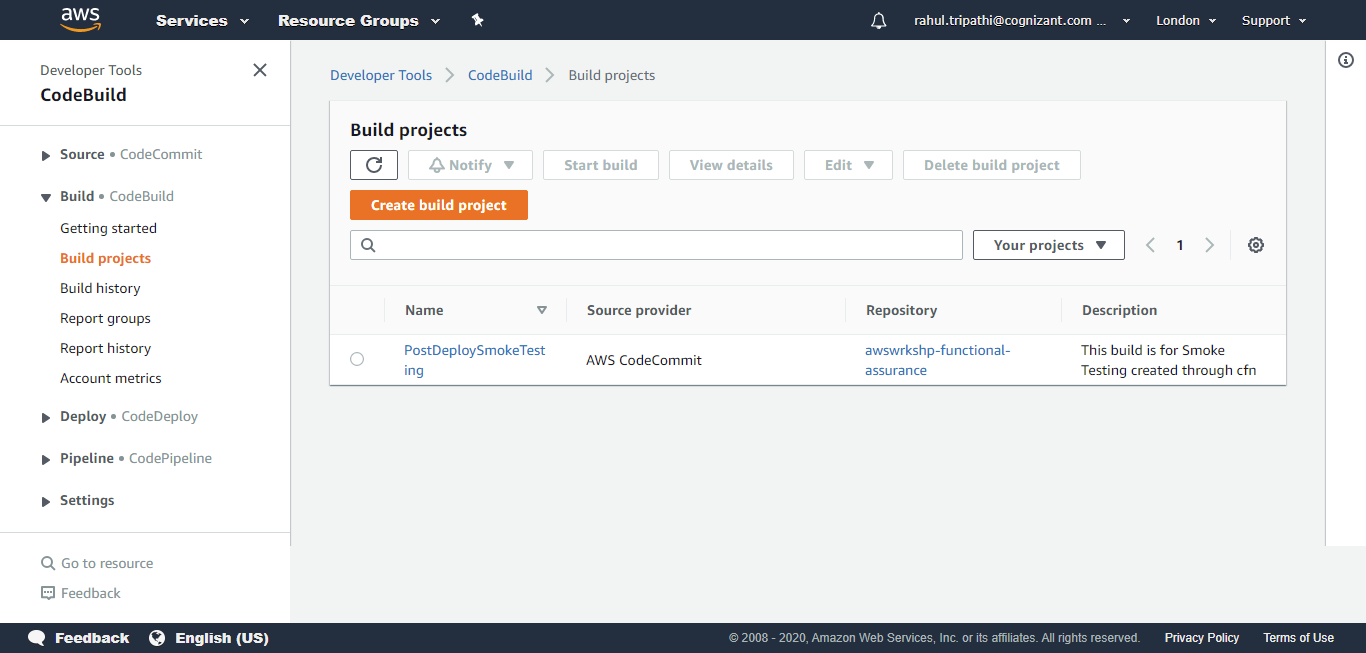
Task: Click the AWS logo home icon
Action: (81, 19)
